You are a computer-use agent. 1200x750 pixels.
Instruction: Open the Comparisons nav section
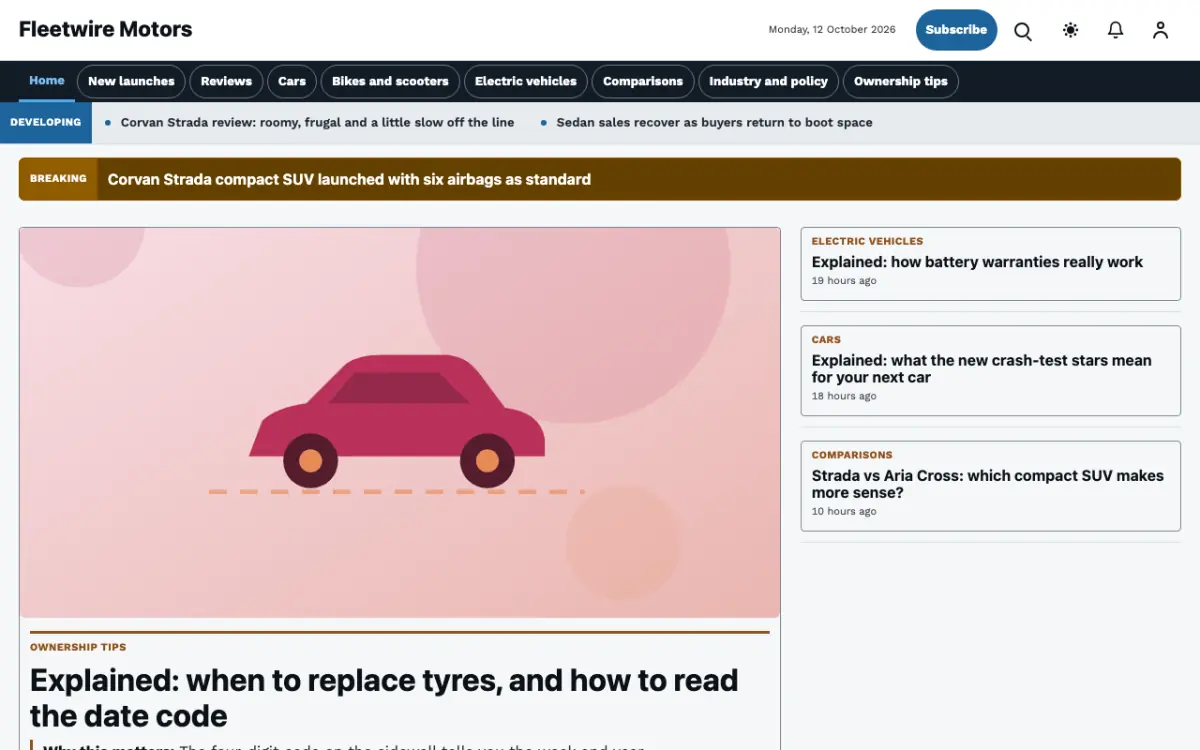click(x=643, y=82)
